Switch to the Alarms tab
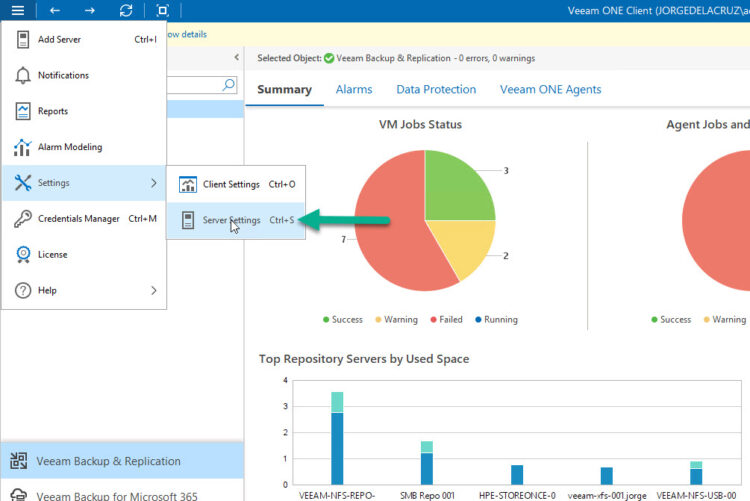Viewport: 750px width, 501px height. (354, 90)
